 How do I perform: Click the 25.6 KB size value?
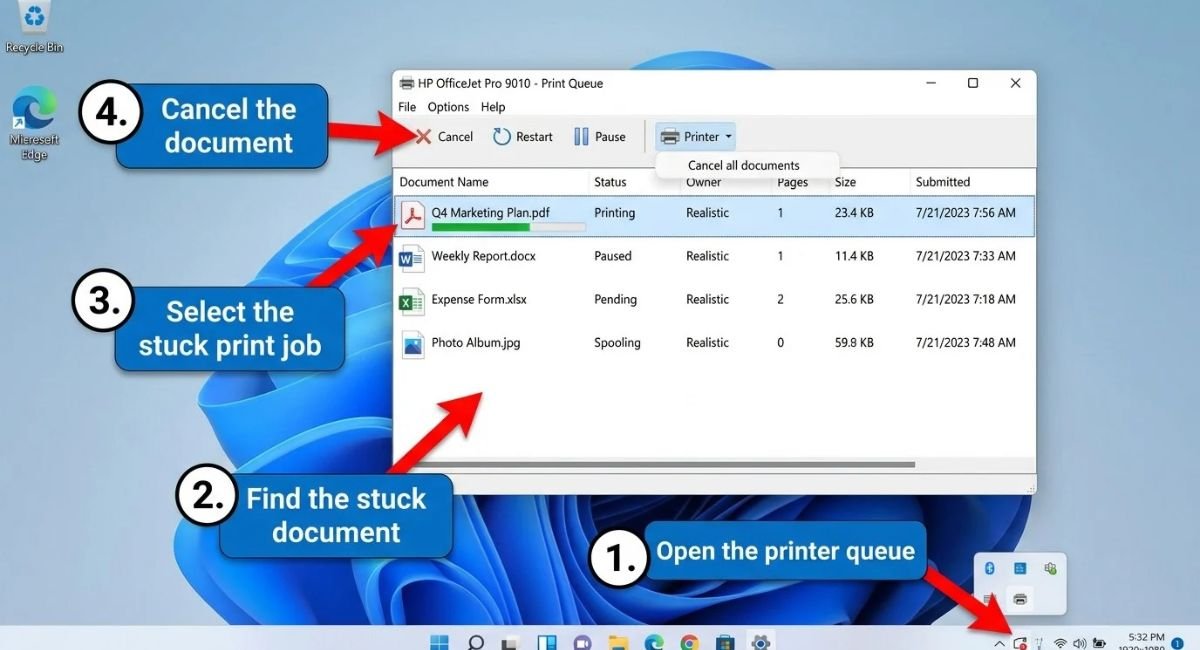click(x=854, y=299)
